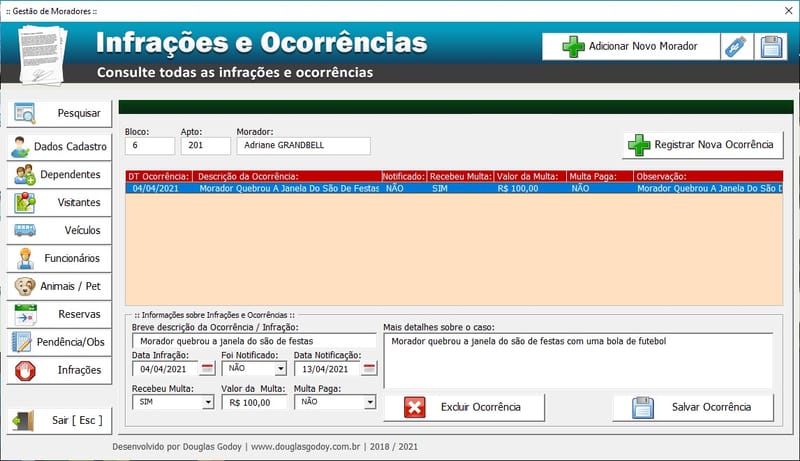The width and height of the screenshot is (800, 461).
Task: Expand the Recebeu Multa dropdown
Action: (x=208, y=402)
